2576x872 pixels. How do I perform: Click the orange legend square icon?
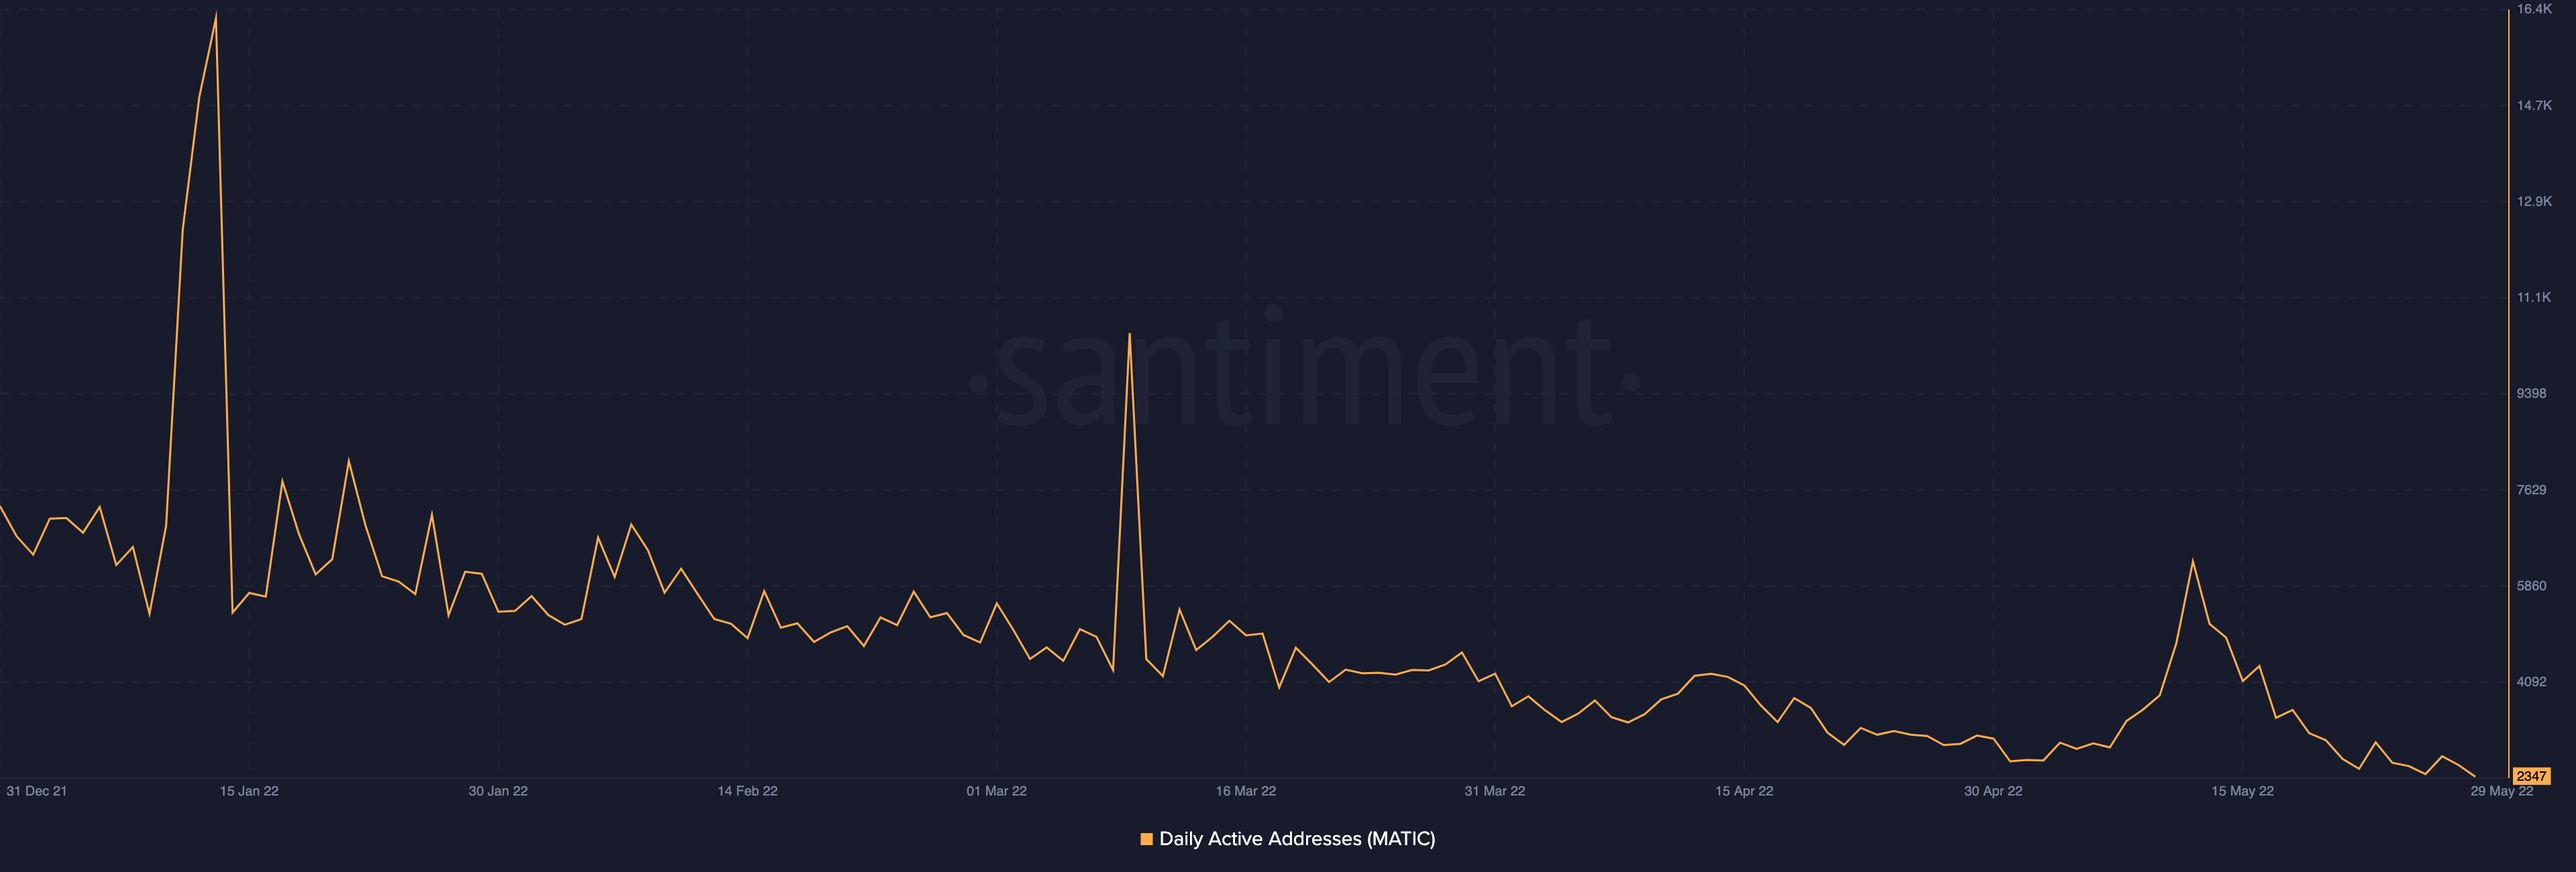point(1148,840)
